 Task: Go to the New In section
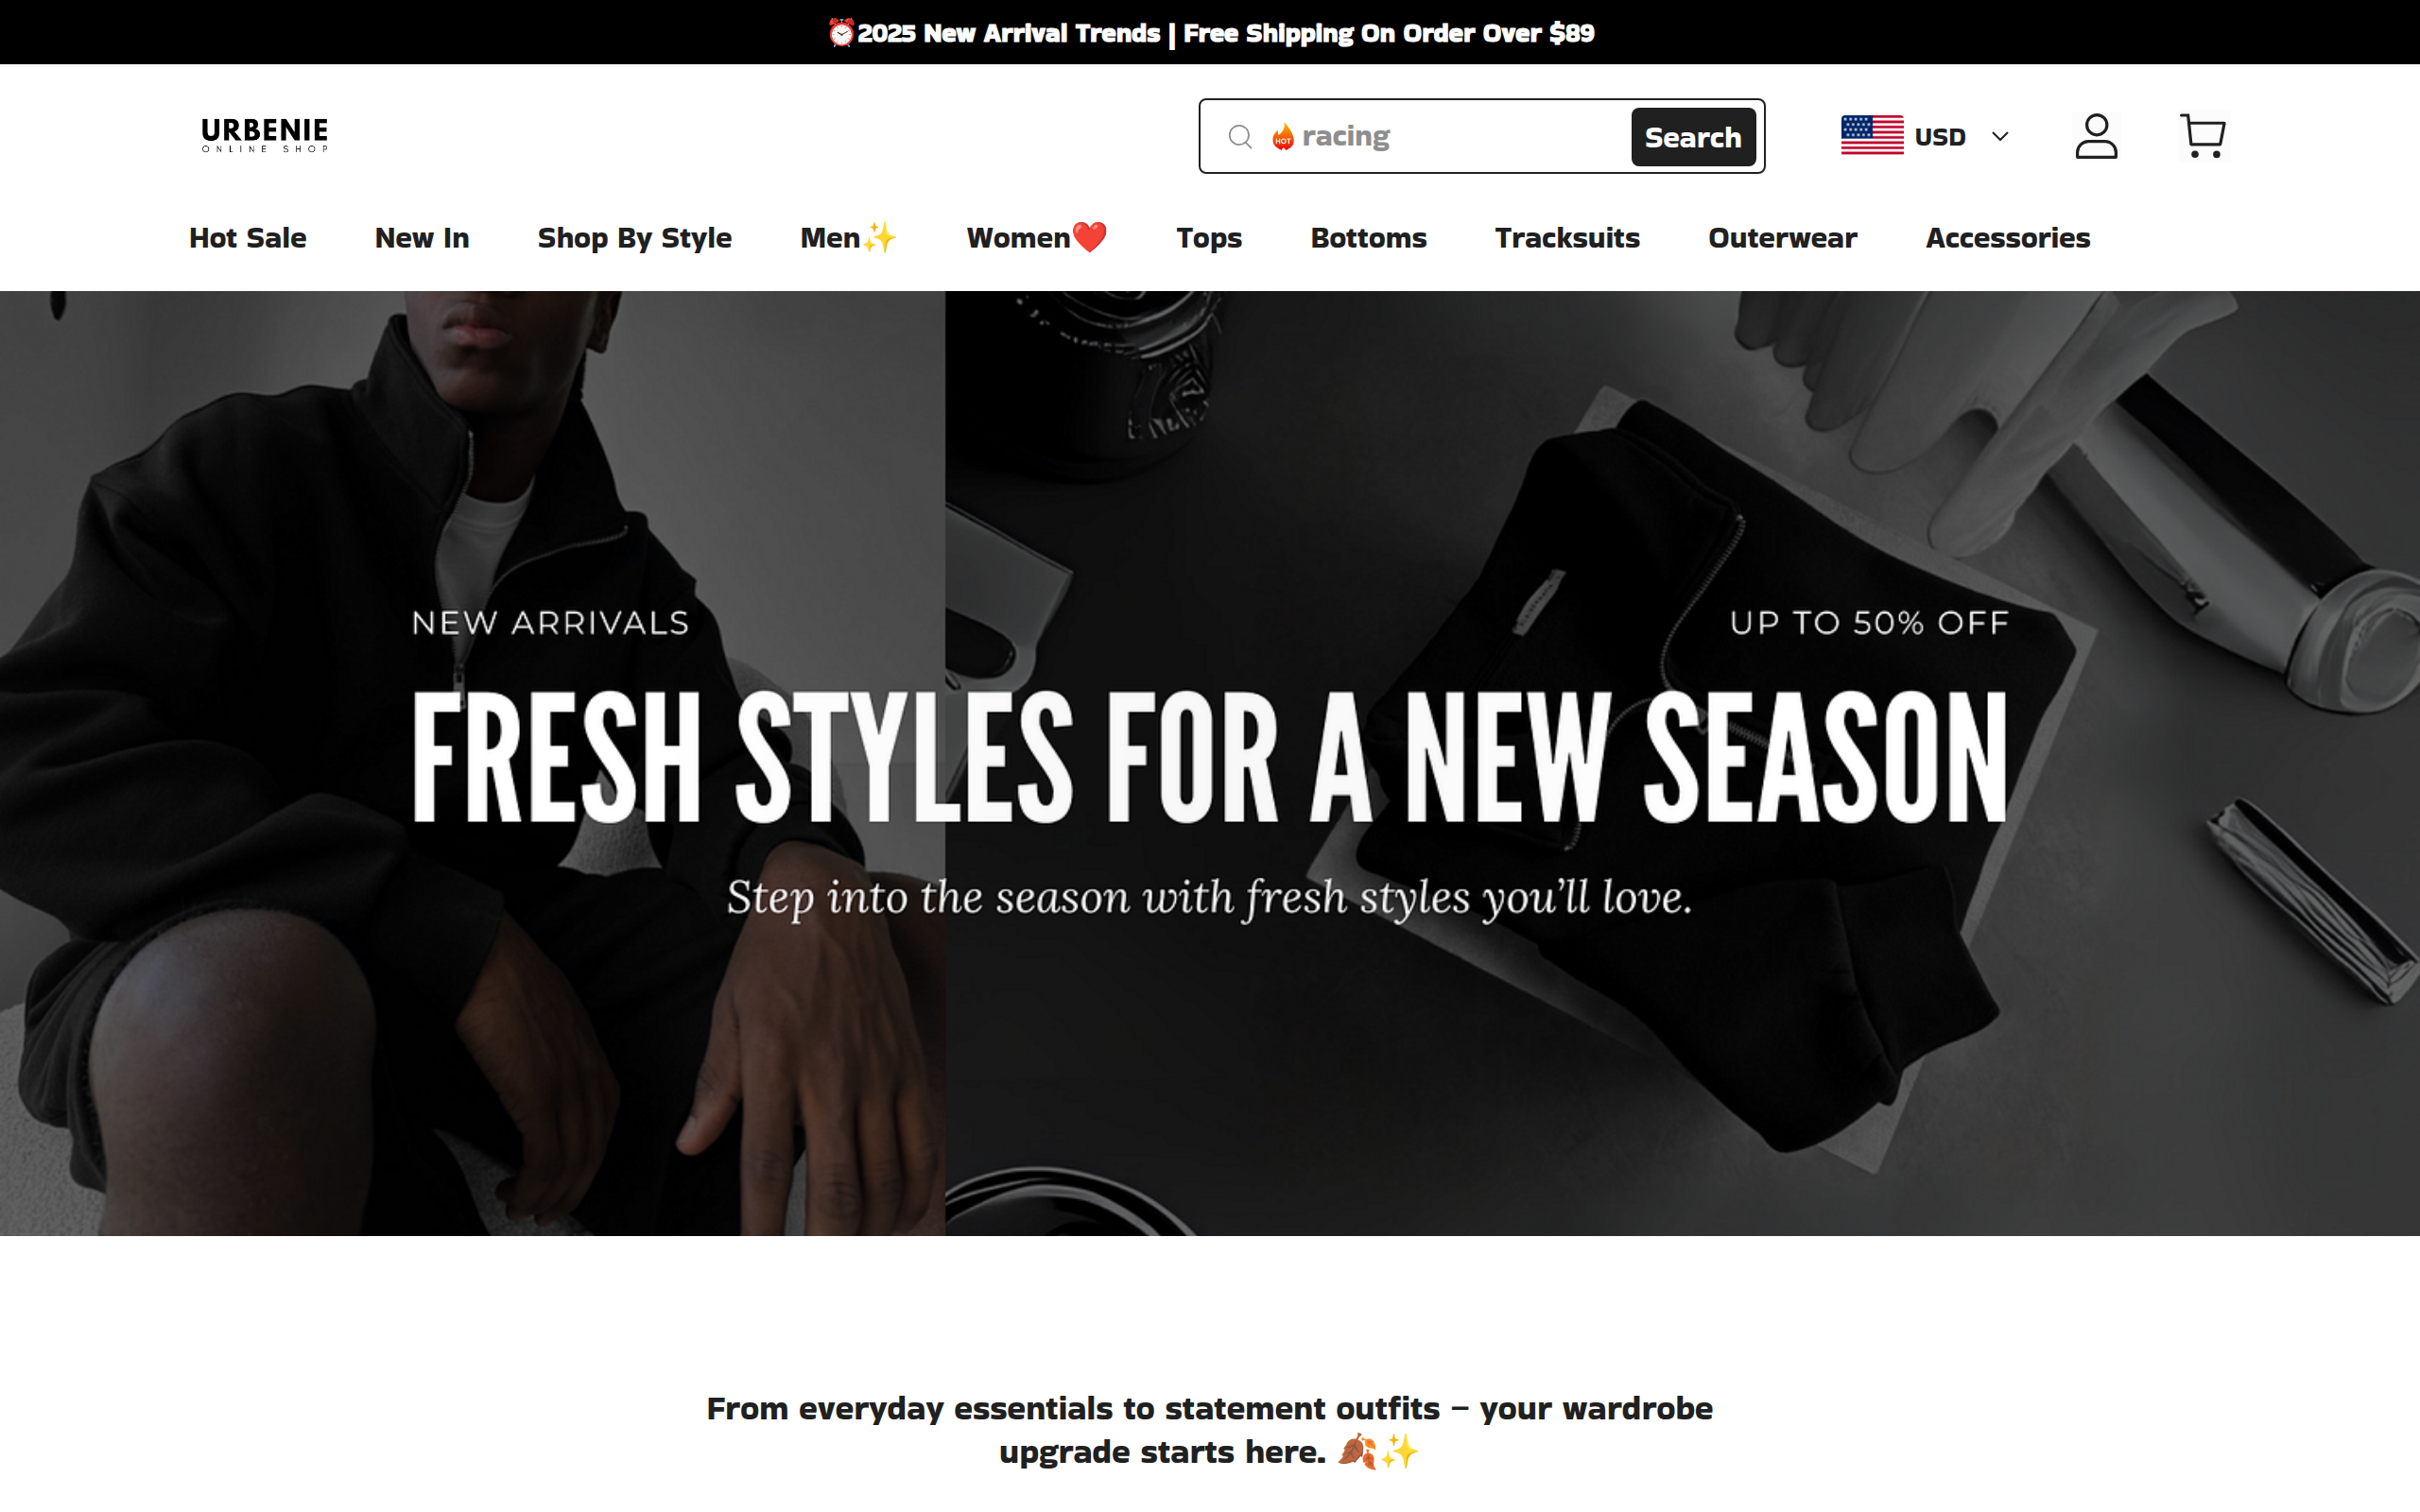[421, 238]
